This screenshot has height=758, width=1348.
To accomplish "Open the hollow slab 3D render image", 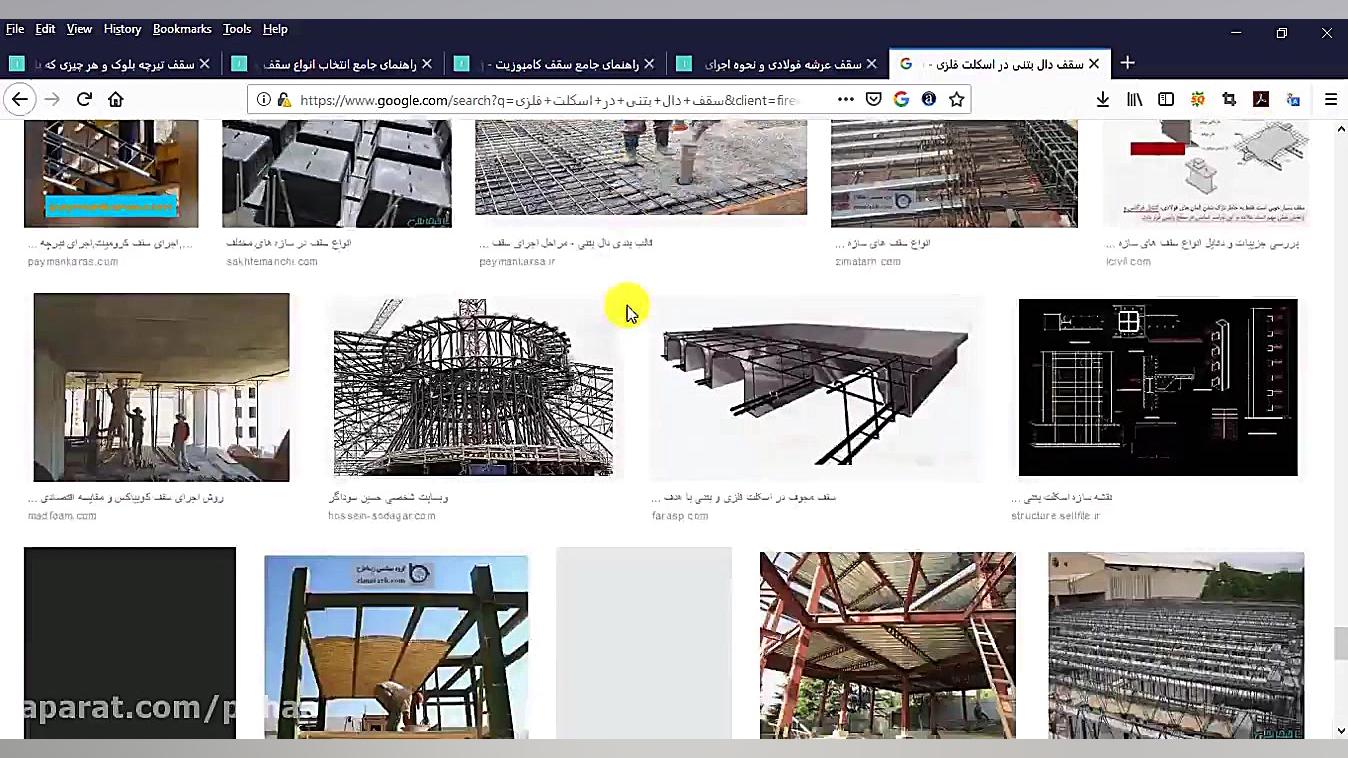I will (x=816, y=390).
